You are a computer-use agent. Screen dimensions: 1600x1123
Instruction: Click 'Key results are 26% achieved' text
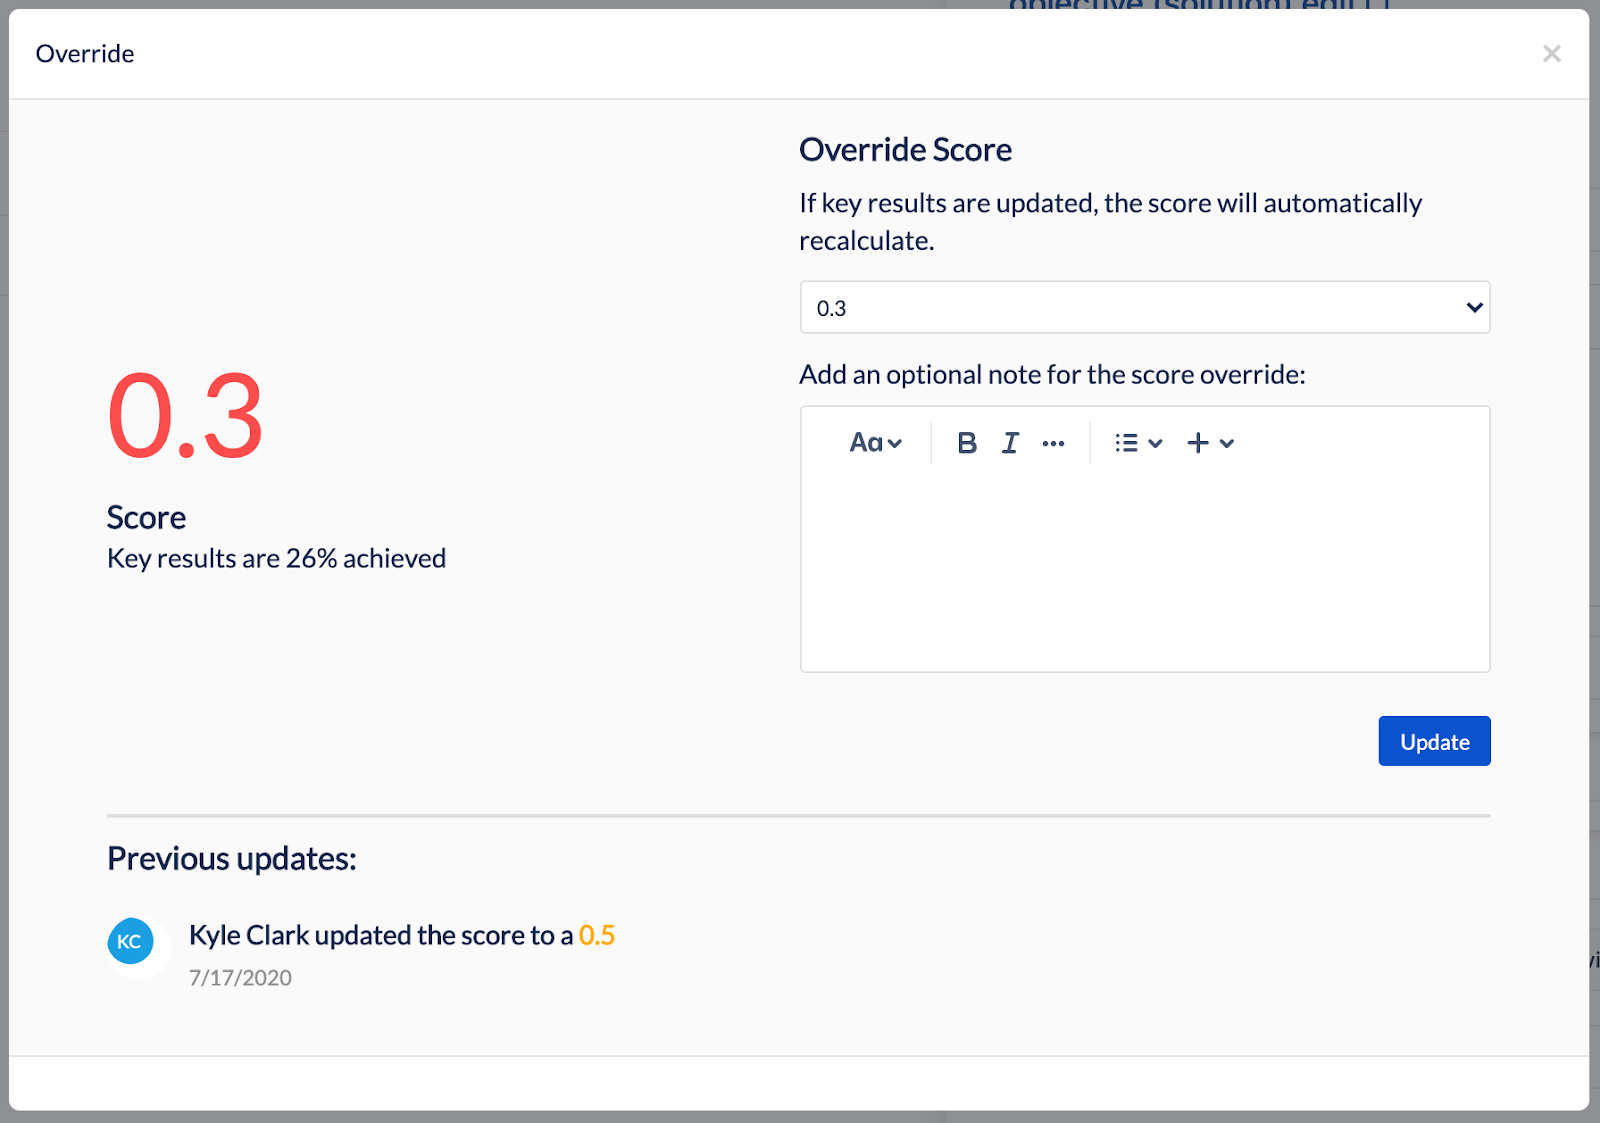click(x=276, y=558)
